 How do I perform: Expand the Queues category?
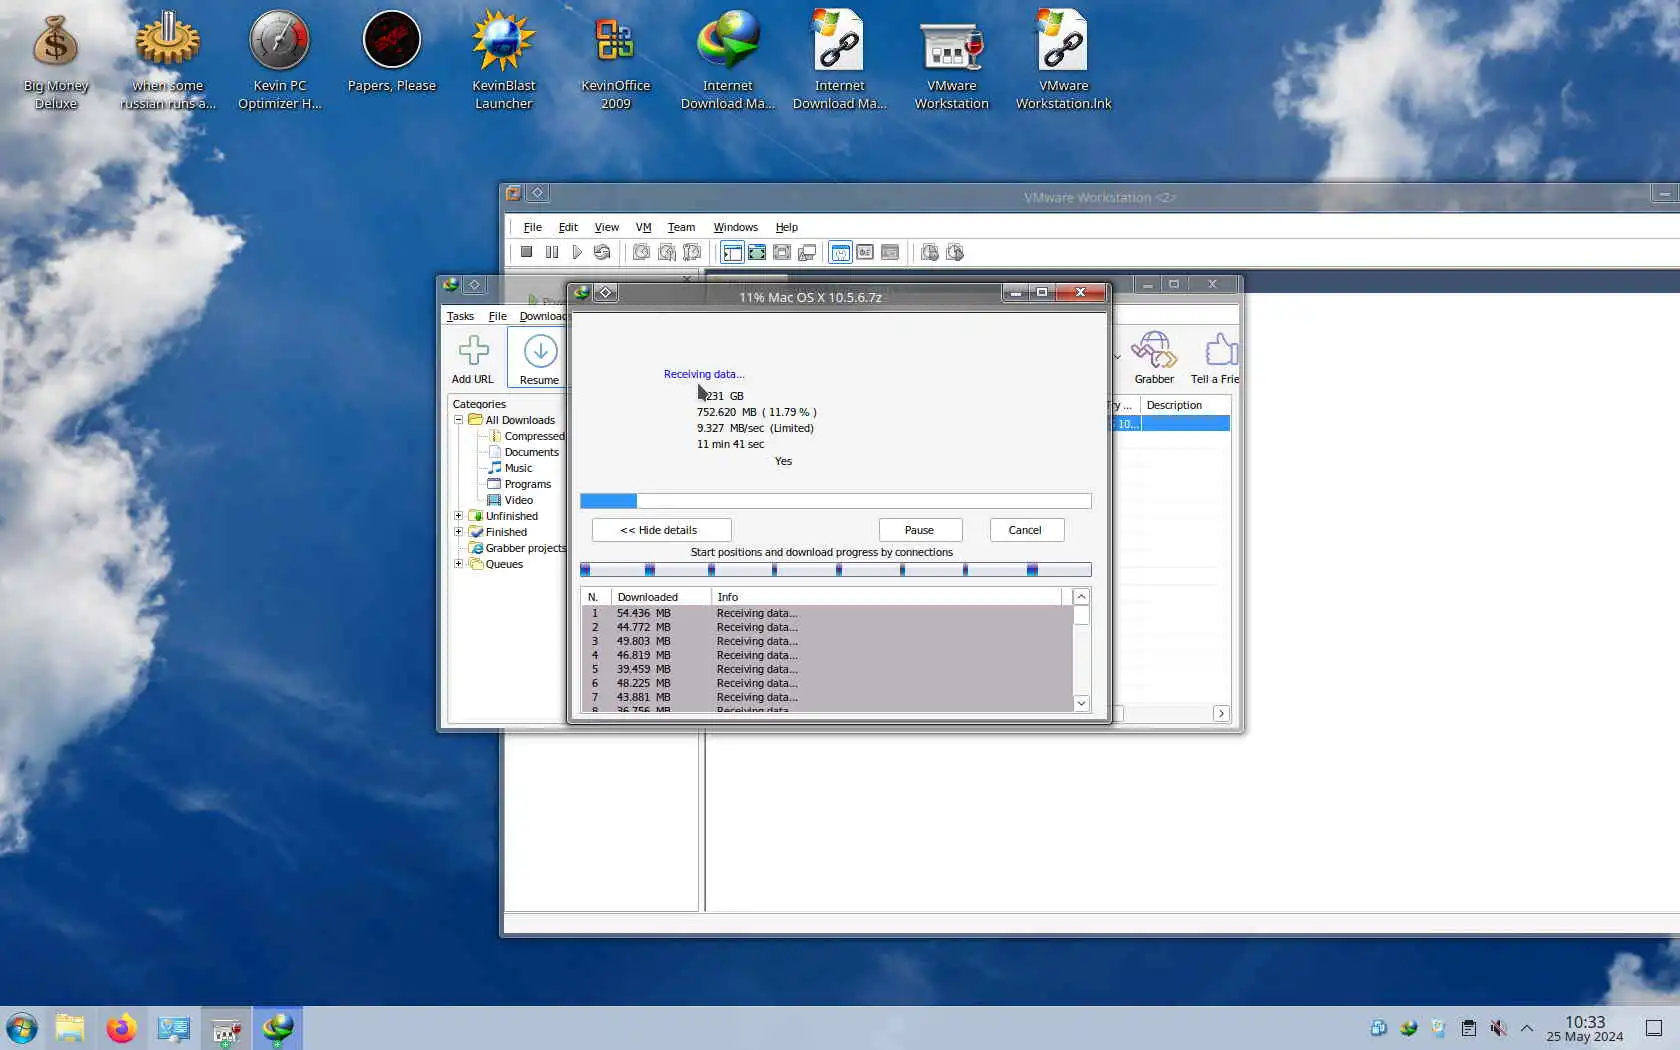(x=459, y=564)
